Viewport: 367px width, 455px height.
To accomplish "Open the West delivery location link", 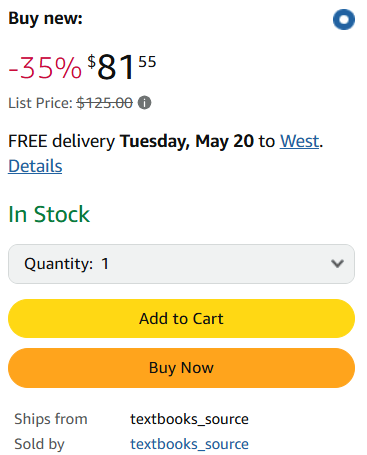I will 299,141.
